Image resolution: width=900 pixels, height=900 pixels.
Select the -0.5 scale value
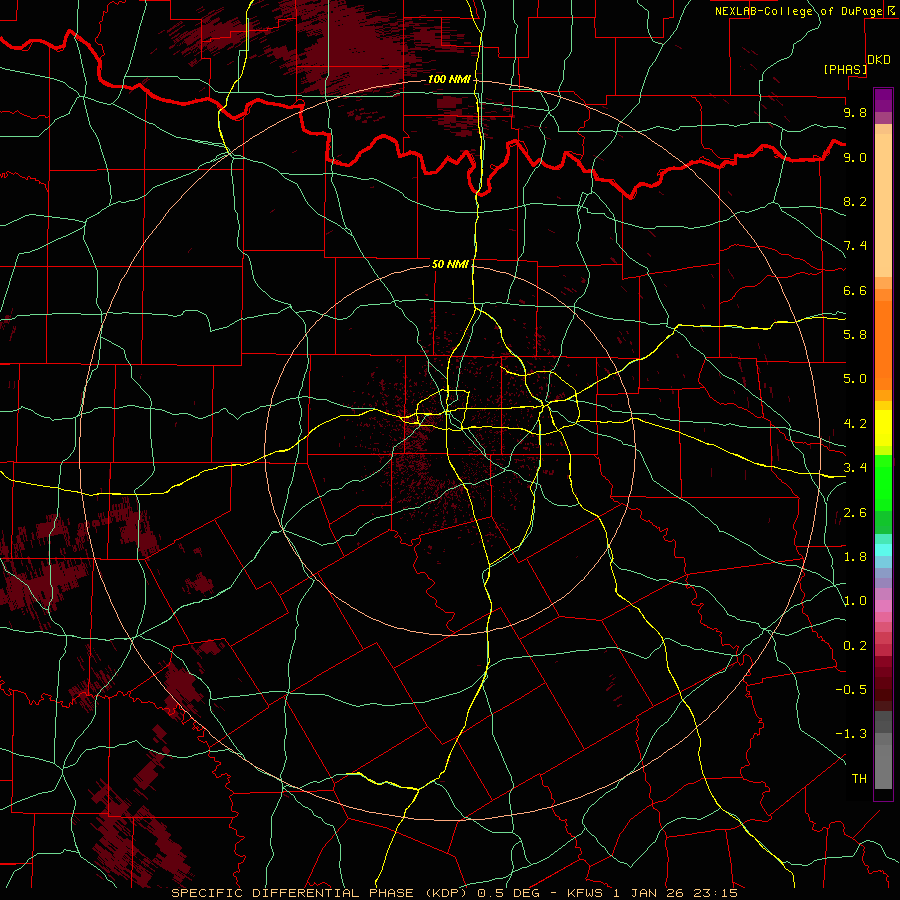851,690
